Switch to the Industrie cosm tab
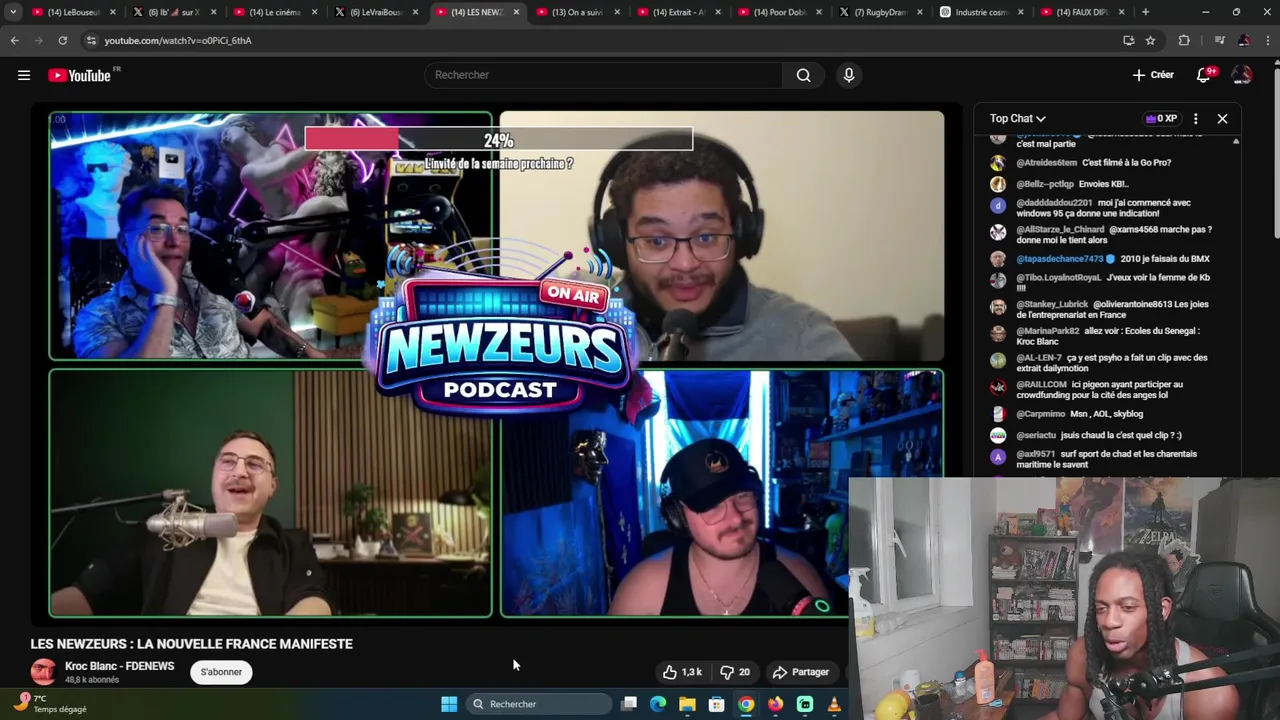The image size is (1280, 720). pyautogui.click(x=981, y=12)
